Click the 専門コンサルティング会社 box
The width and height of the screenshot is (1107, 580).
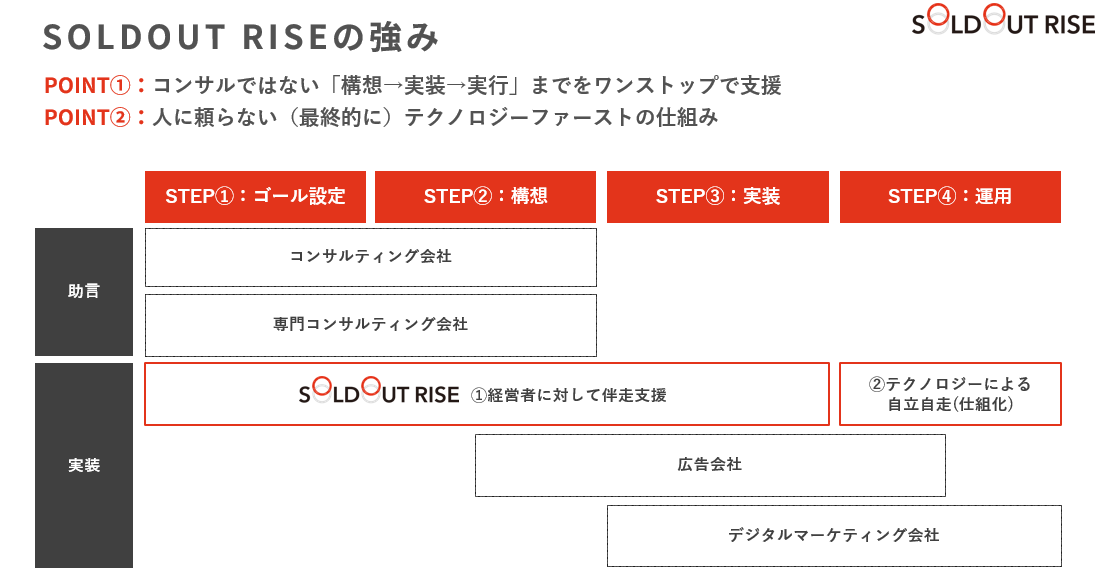pos(371,325)
